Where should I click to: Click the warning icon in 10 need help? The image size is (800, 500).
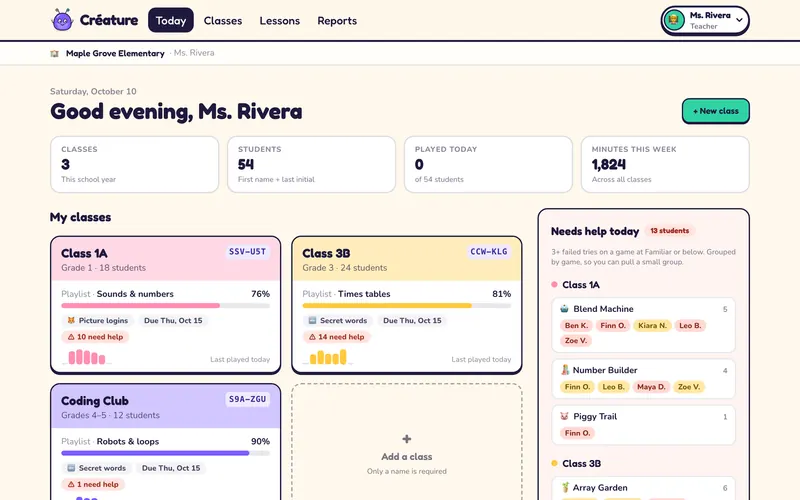click(x=71, y=337)
